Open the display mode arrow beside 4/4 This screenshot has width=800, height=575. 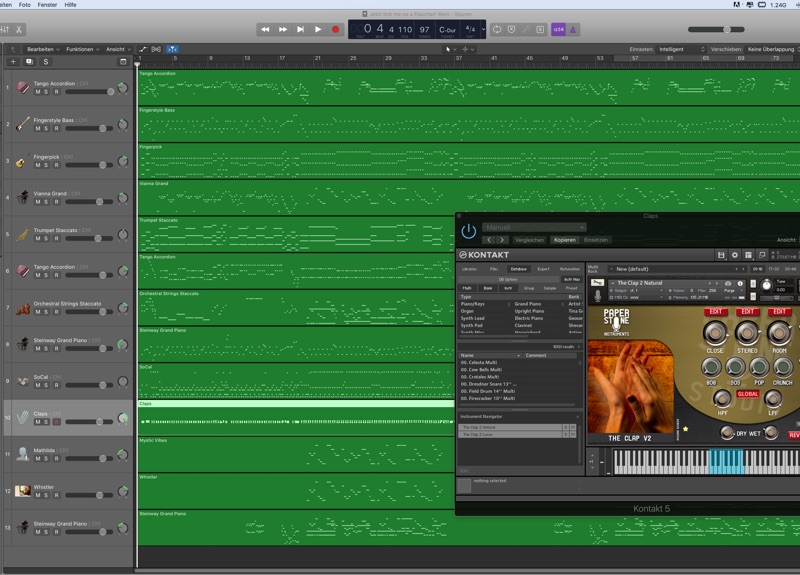point(483,30)
